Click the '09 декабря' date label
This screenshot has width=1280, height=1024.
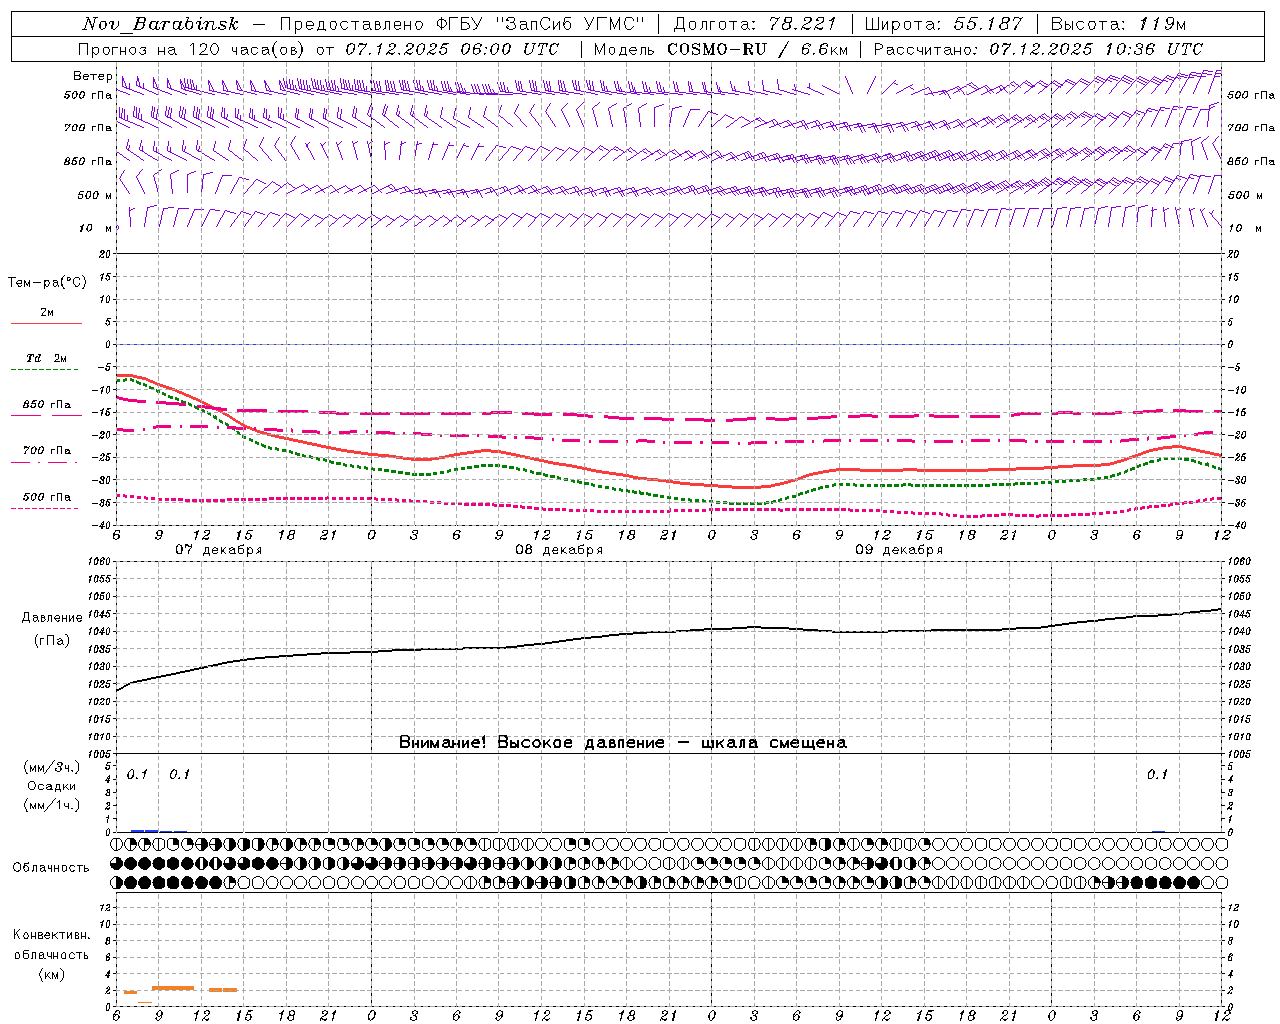(x=899, y=550)
